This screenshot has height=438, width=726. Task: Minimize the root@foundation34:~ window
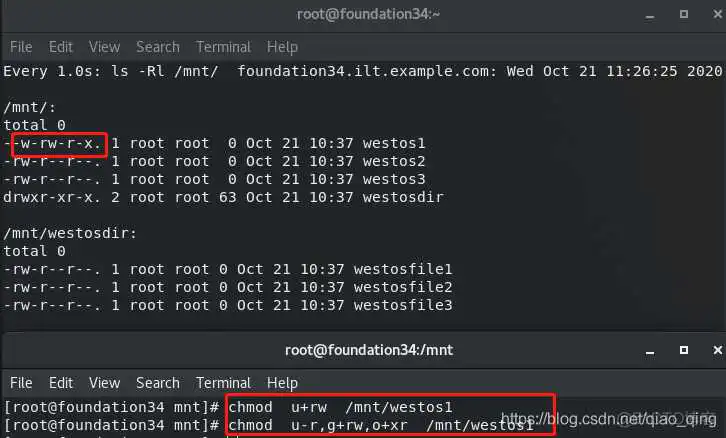pyautogui.click(x=650, y=16)
